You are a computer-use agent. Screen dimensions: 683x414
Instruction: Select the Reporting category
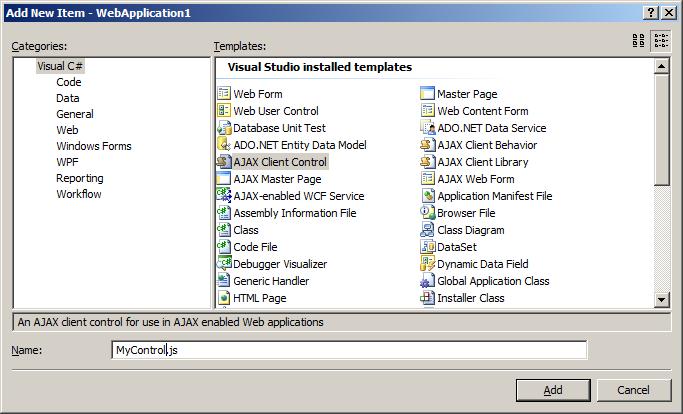click(x=80, y=178)
